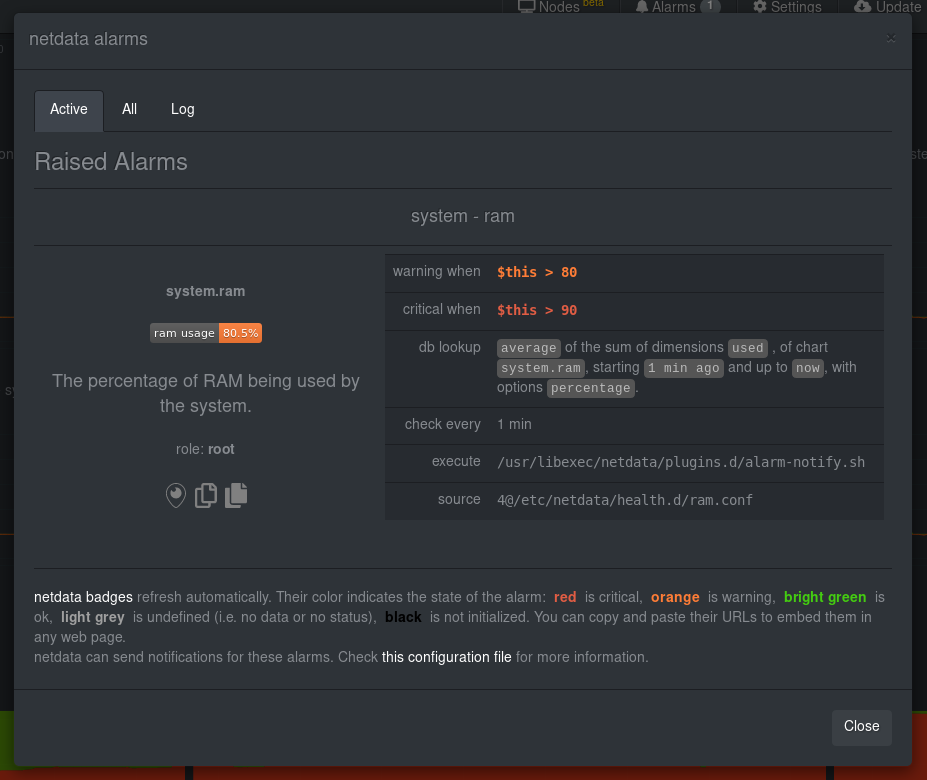Switch to the Active tab
The height and width of the screenshot is (780, 927).
click(x=69, y=109)
